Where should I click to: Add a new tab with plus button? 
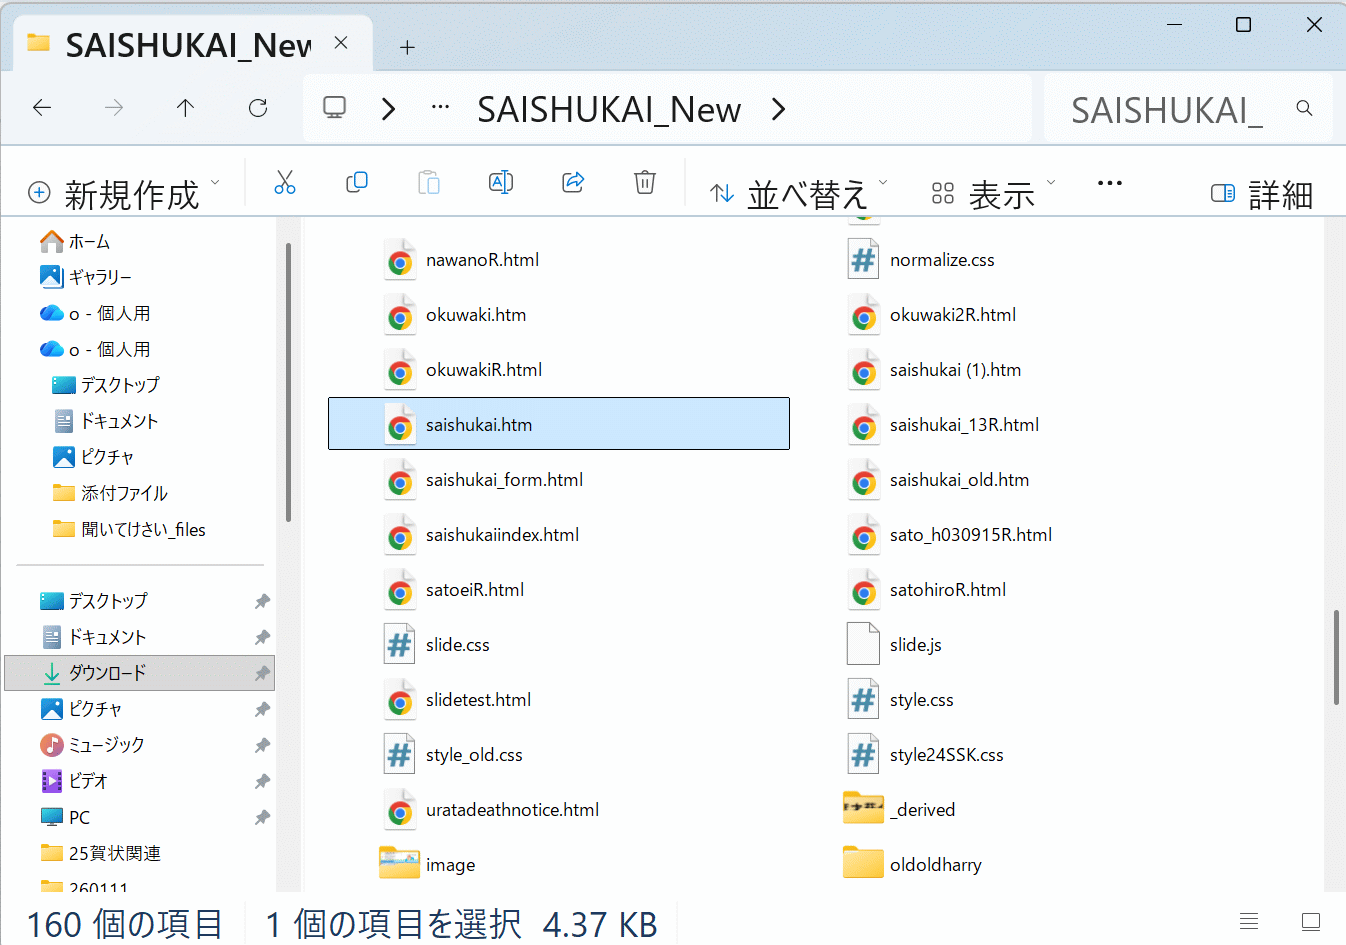pos(407,47)
